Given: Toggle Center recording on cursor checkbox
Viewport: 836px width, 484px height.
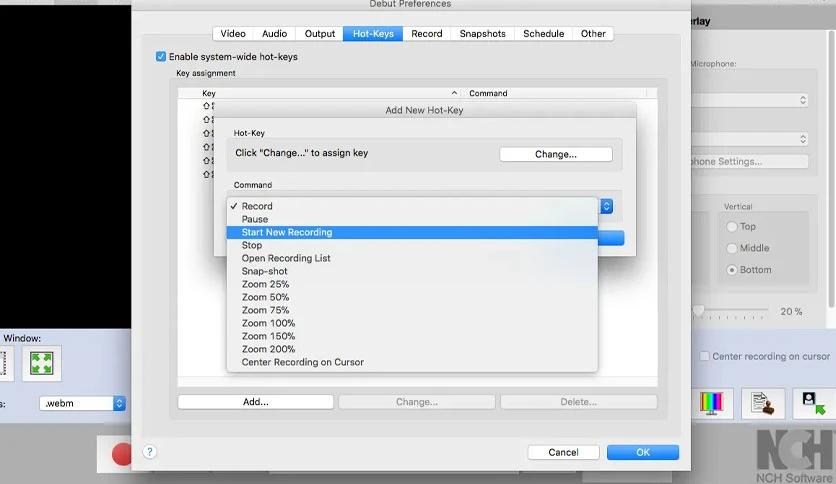Looking at the screenshot, I should click(704, 356).
